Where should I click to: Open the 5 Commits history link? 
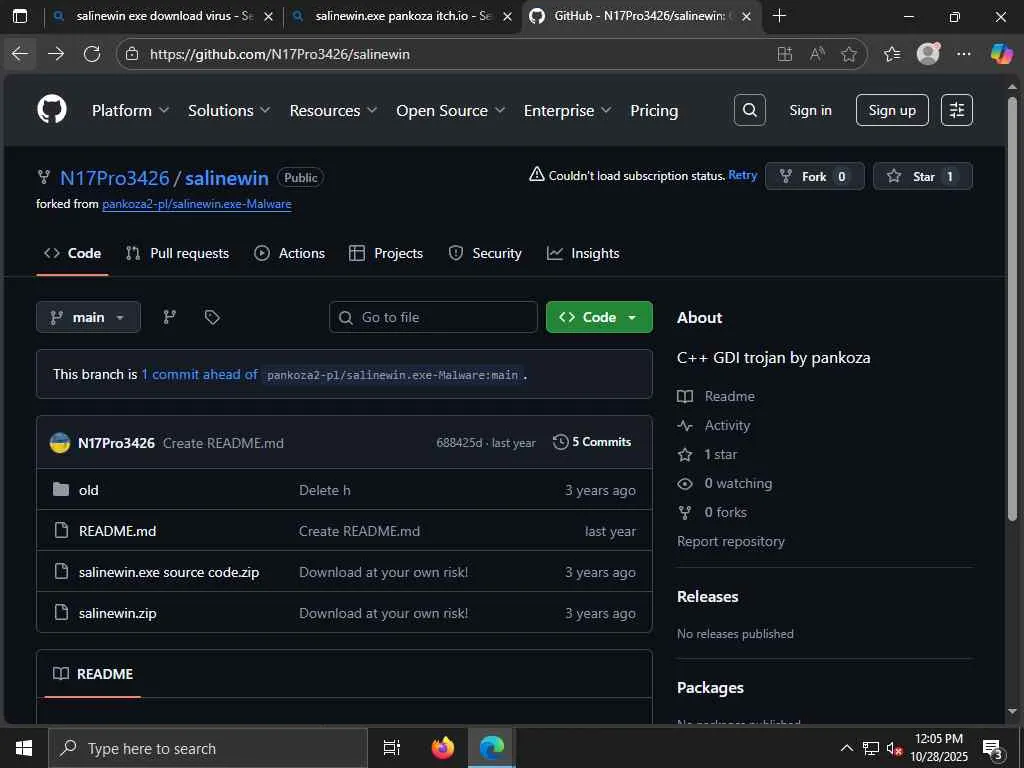pyautogui.click(x=592, y=442)
